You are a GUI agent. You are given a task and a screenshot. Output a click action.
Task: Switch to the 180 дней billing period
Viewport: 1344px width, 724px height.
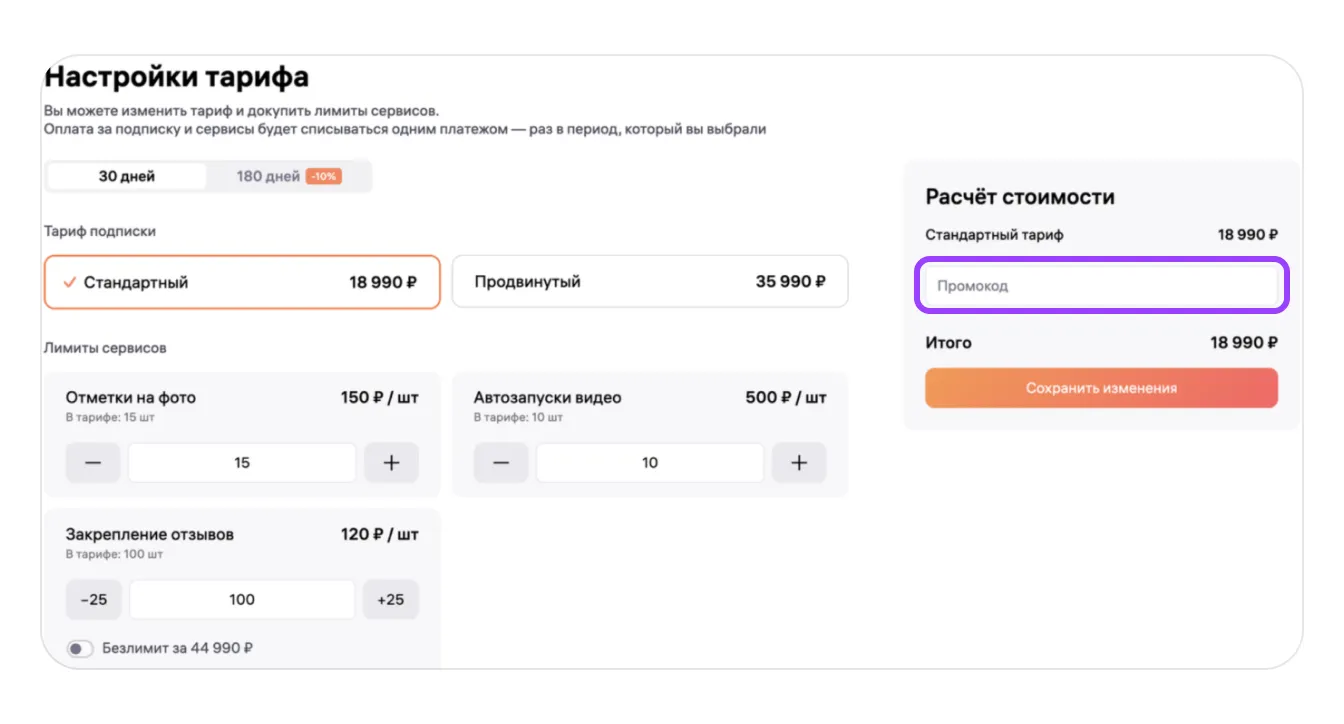[x=268, y=177]
